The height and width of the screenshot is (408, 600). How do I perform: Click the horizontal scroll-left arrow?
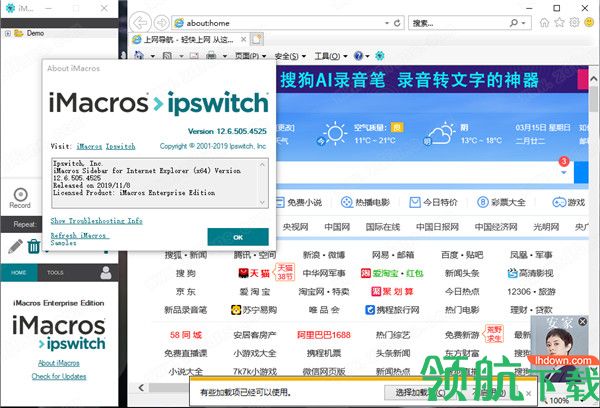coord(141,388)
